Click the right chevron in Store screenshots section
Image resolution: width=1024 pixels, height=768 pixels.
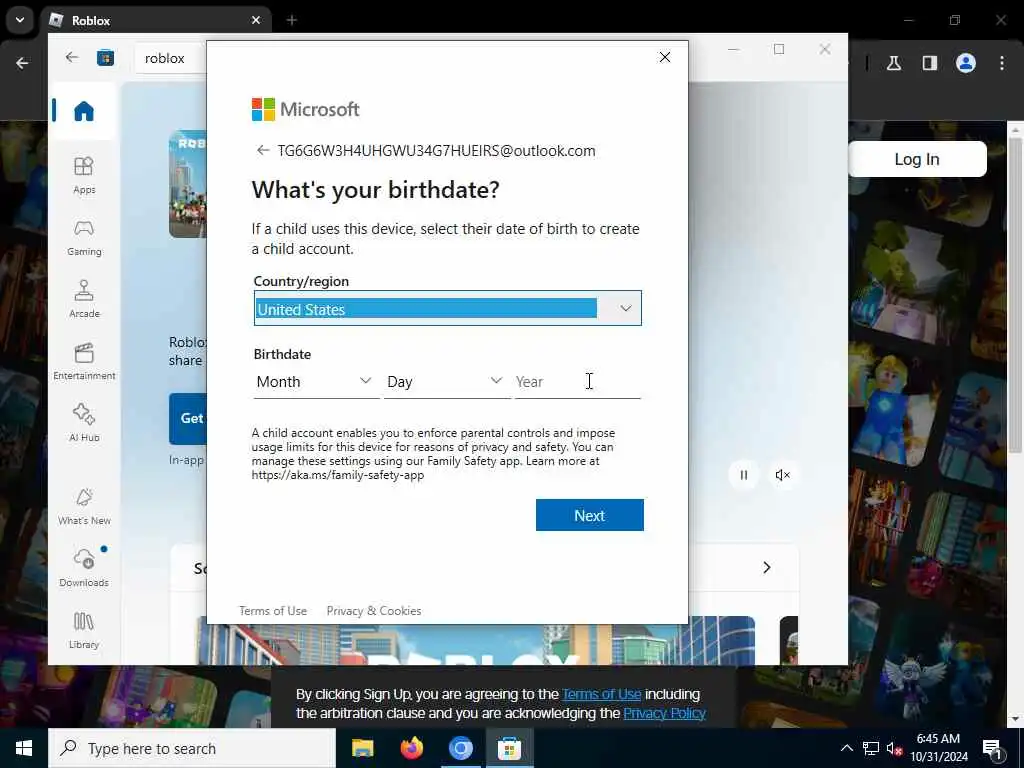[767, 568]
